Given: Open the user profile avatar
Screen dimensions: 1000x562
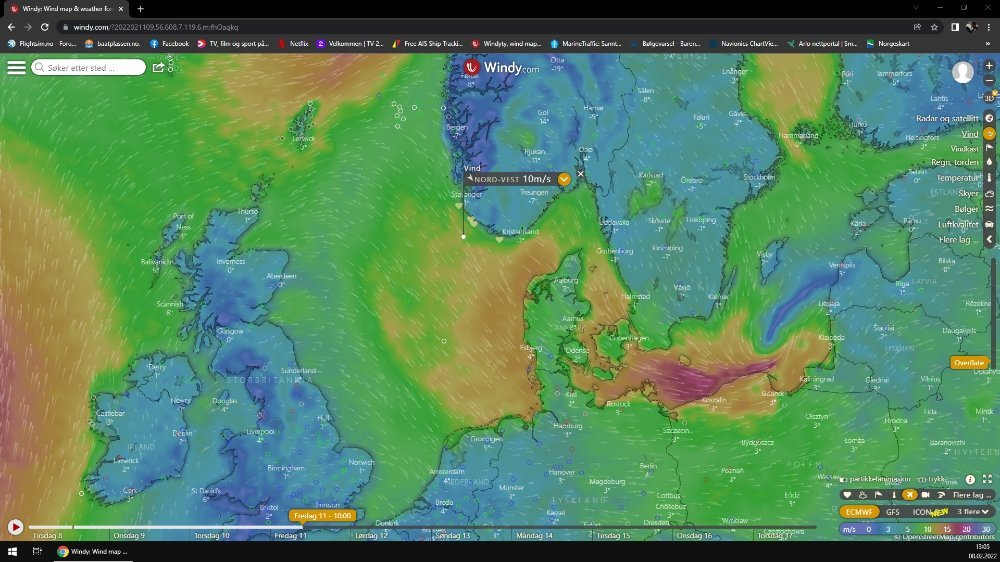Looking at the screenshot, I should click(x=962, y=72).
